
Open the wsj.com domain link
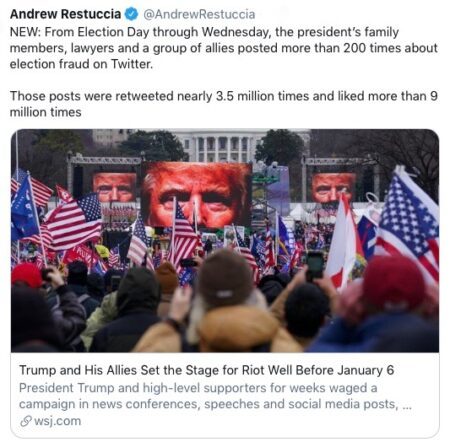point(57,421)
